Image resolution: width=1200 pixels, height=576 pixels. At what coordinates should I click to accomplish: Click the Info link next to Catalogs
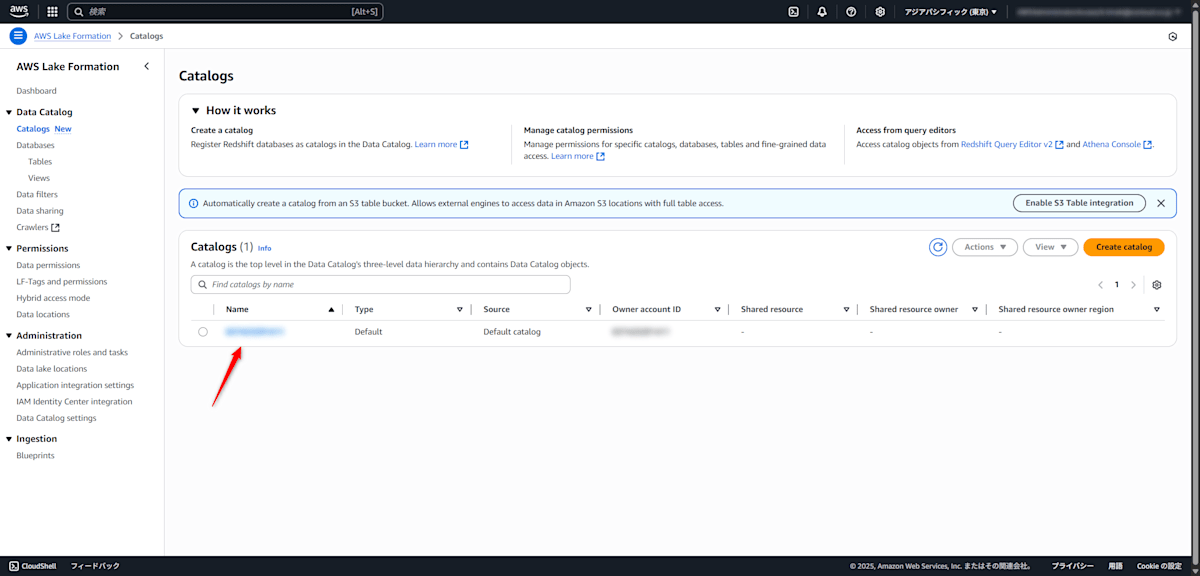tap(264, 248)
